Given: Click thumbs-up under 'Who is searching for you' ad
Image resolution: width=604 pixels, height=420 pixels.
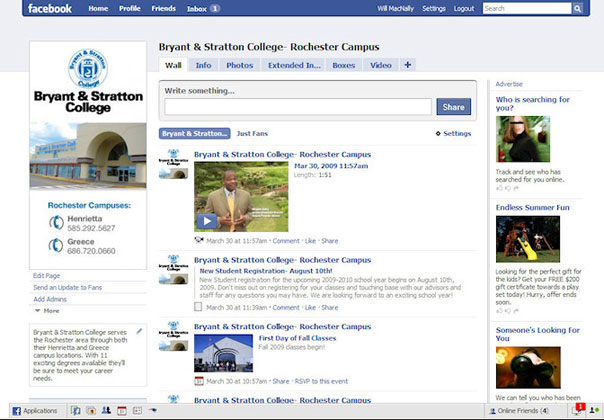Looking at the screenshot, I should pyautogui.click(x=500, y=188).
